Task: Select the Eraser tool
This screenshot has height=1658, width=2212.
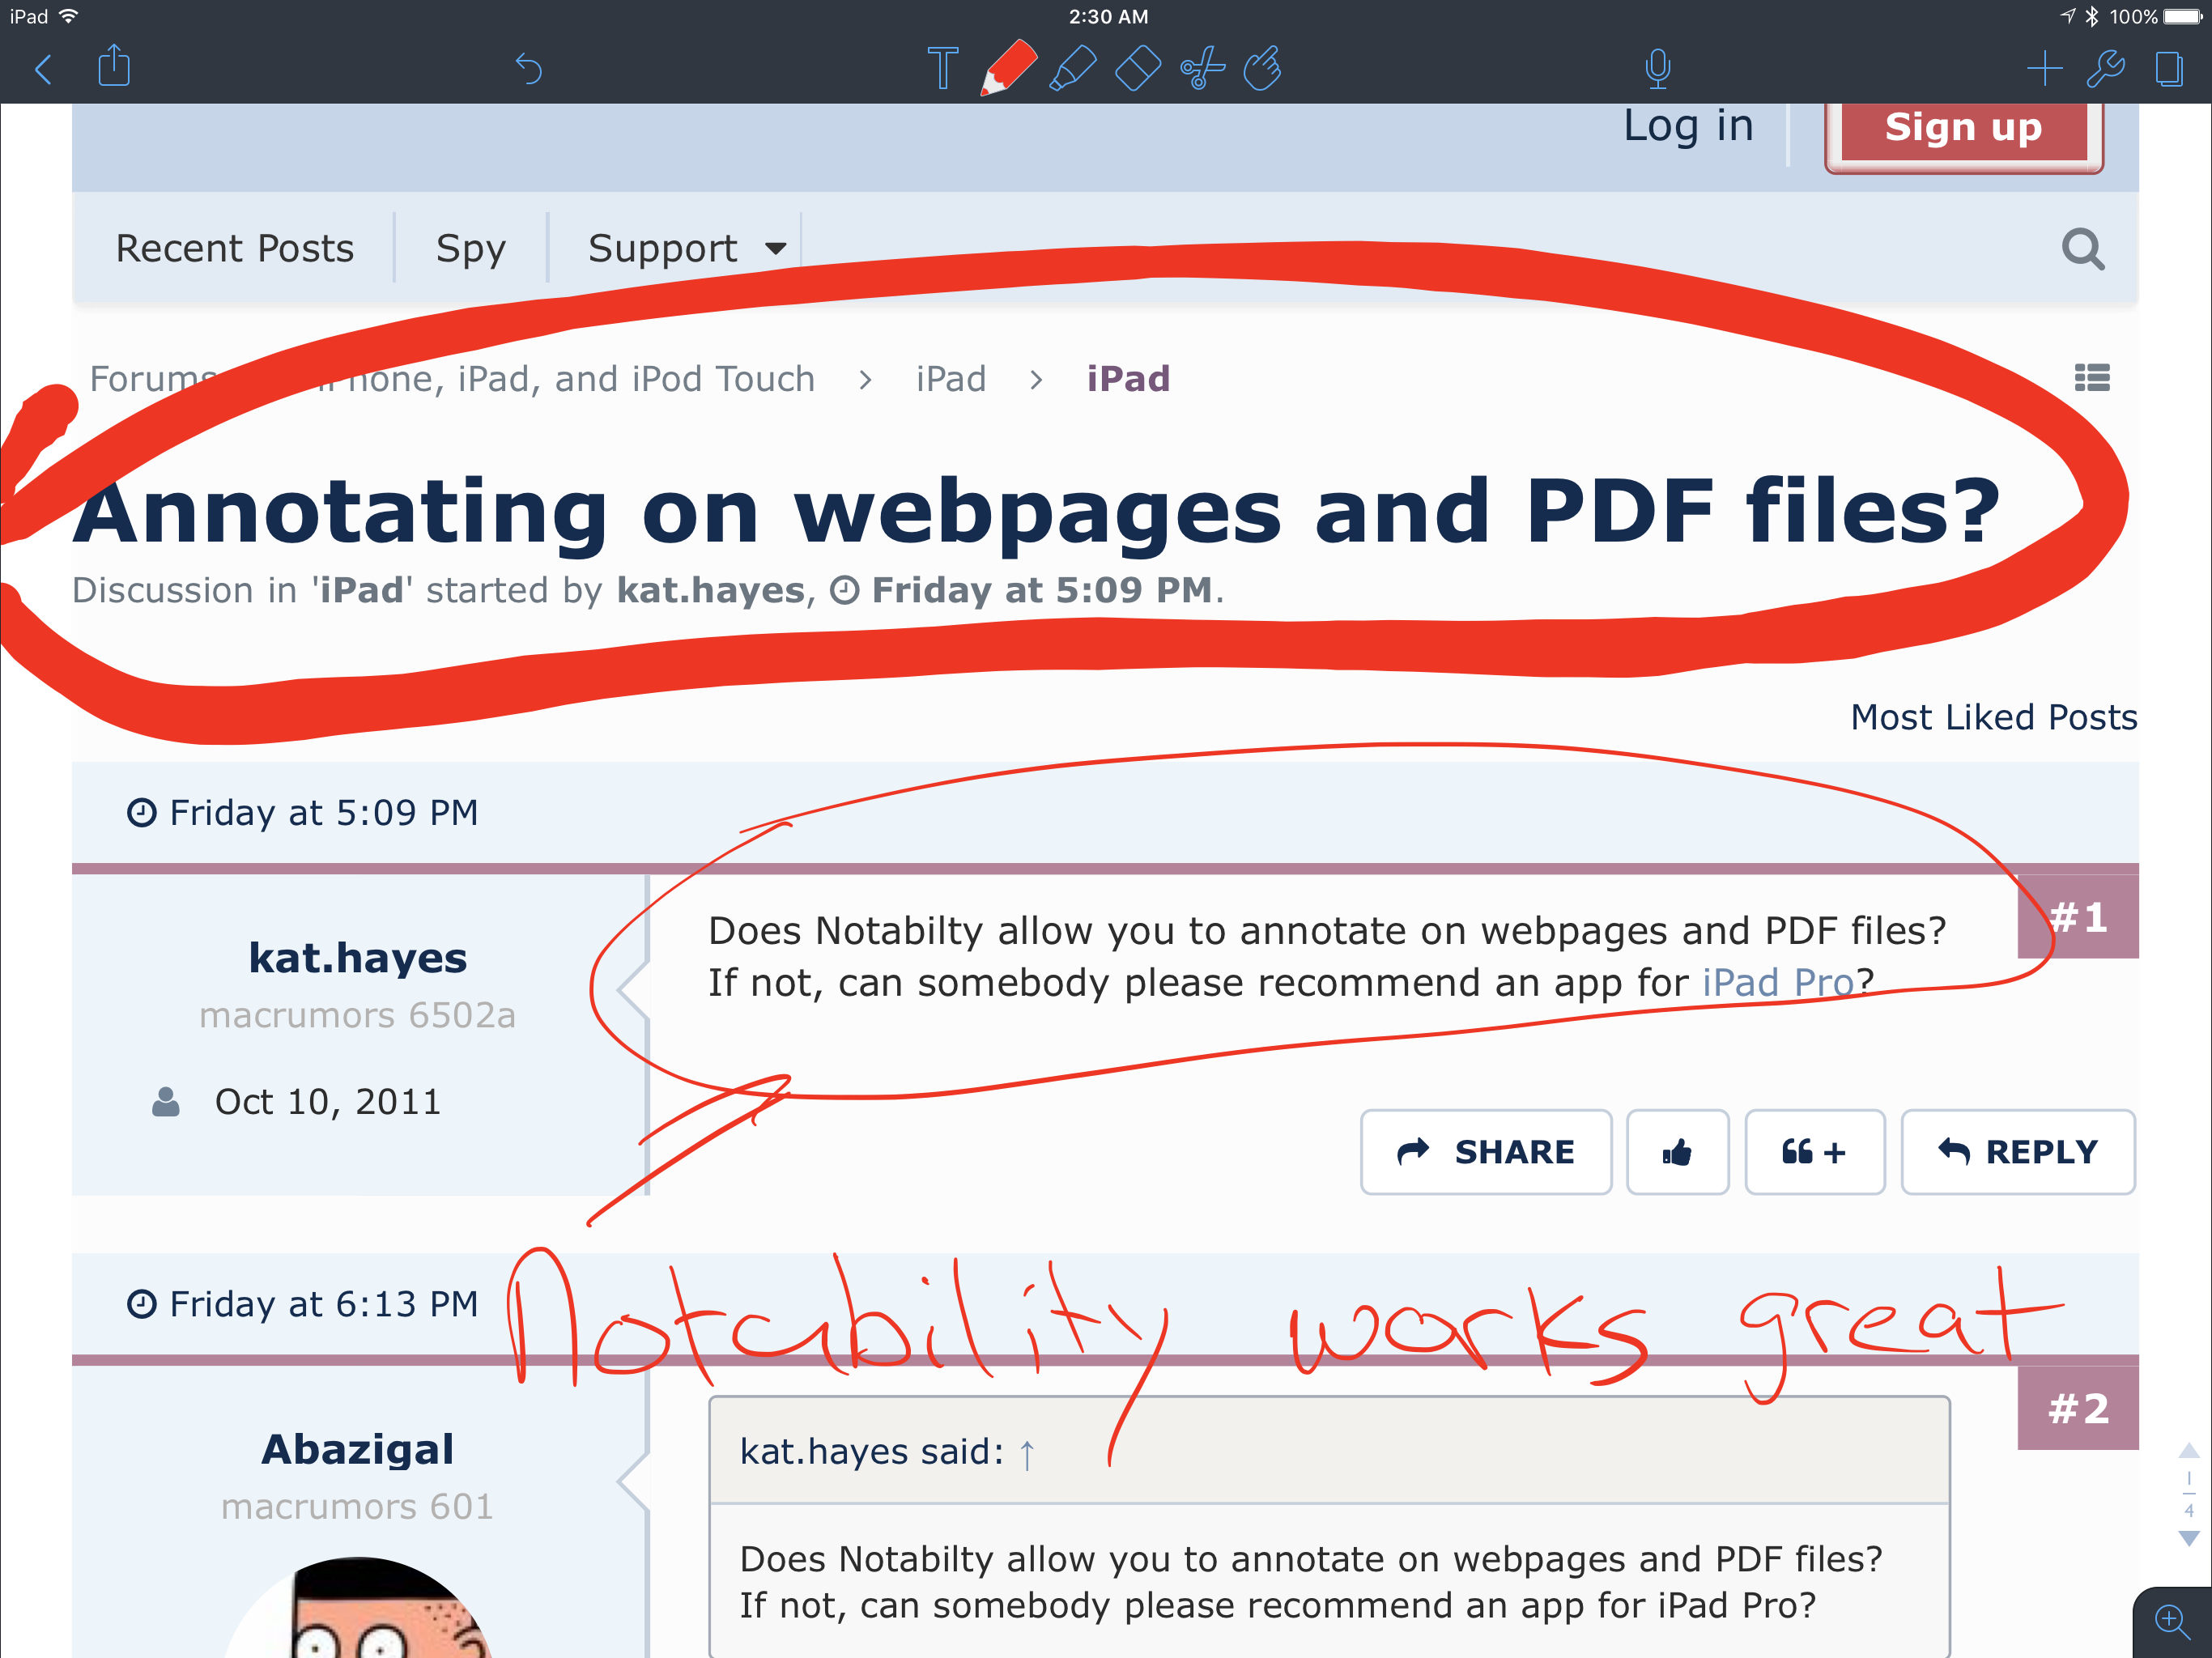Action: [x=1137, y=68]
